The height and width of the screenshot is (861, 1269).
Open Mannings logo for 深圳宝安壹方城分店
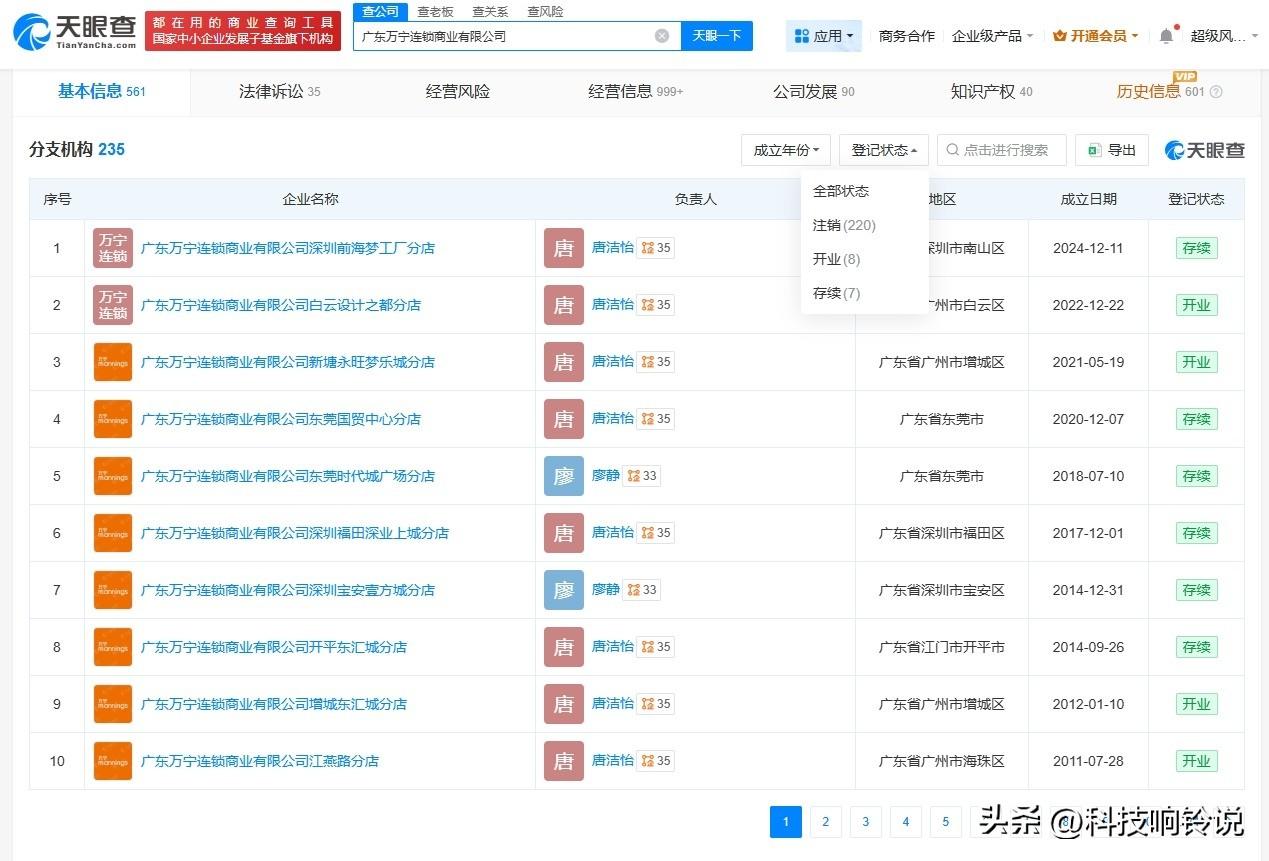(112, 590)
